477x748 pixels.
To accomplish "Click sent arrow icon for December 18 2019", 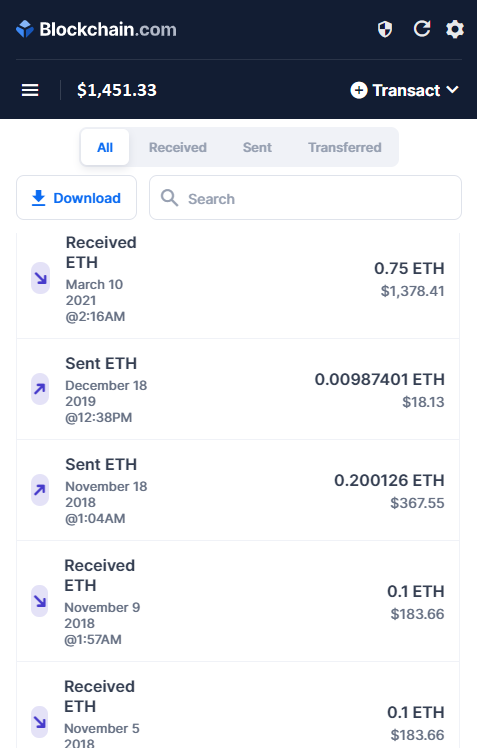I will coord(40,389).
